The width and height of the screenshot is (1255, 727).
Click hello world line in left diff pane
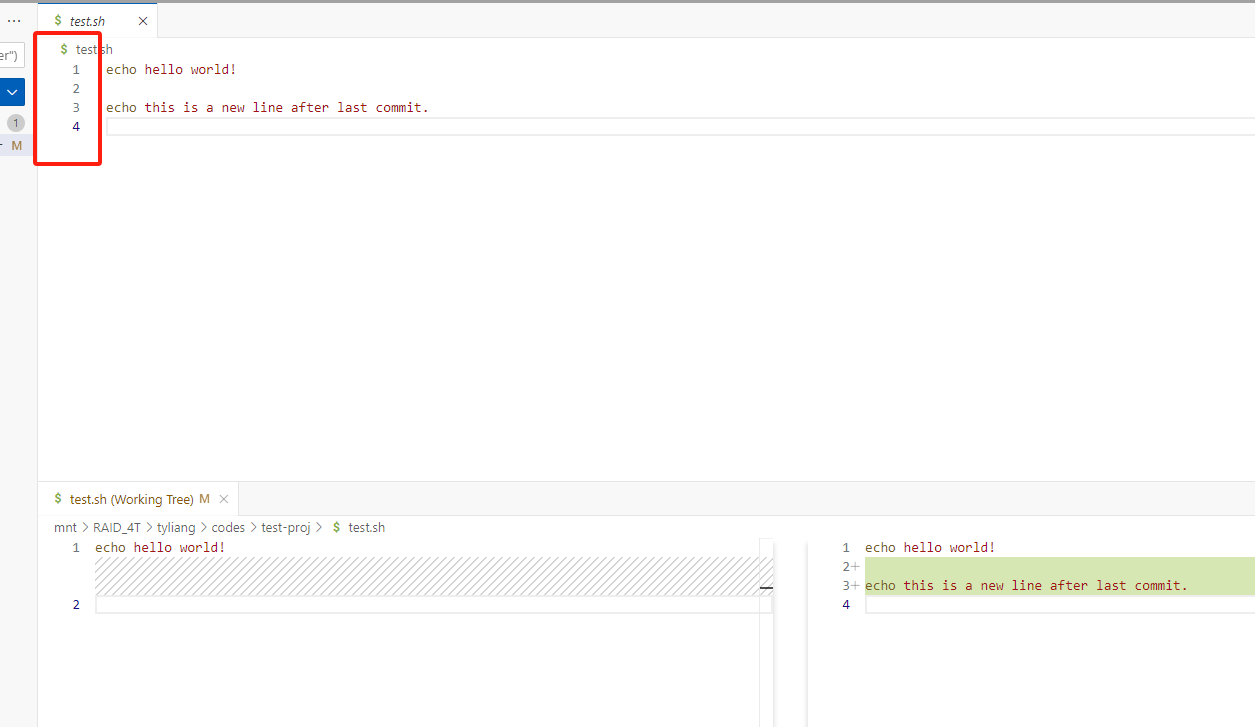[x=160, y=548]
